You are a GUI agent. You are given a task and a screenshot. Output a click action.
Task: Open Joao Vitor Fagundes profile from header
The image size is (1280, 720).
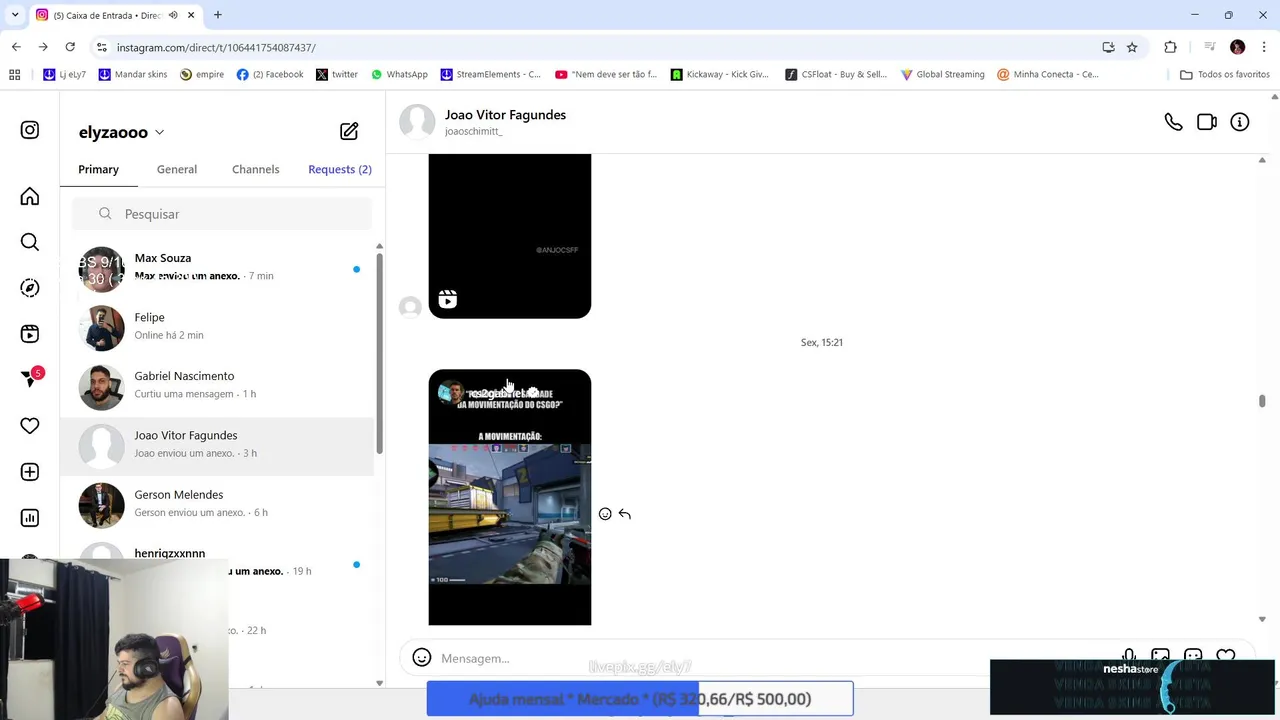(505, 115)
